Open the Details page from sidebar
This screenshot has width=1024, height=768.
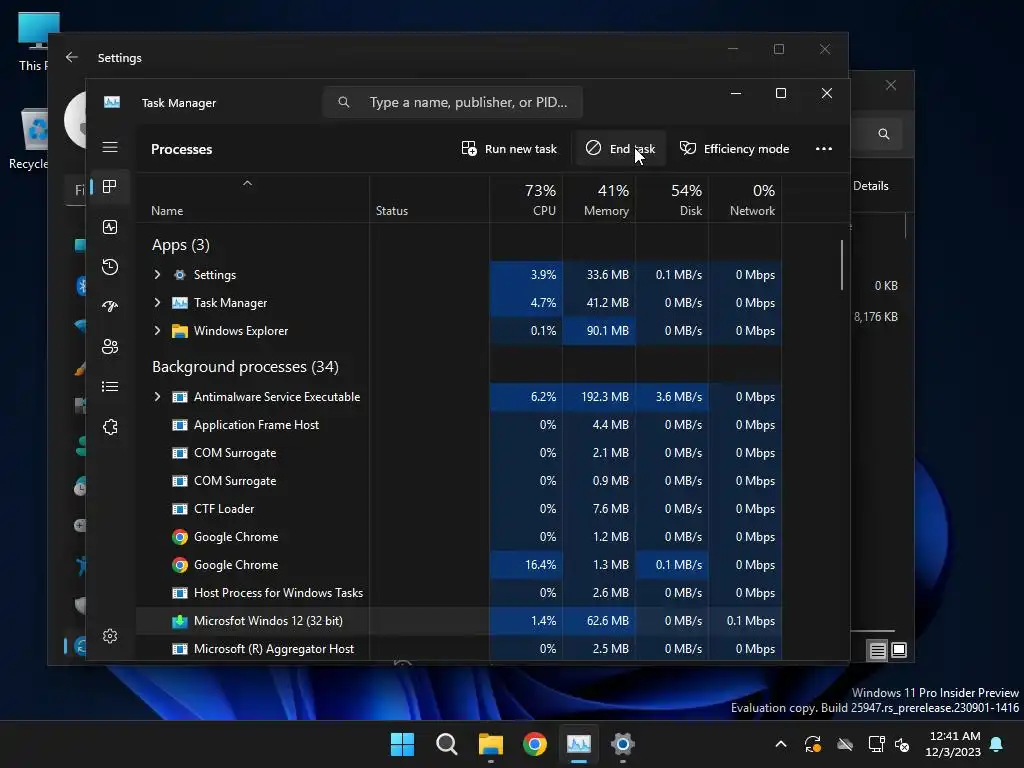[x=110, y=387]
